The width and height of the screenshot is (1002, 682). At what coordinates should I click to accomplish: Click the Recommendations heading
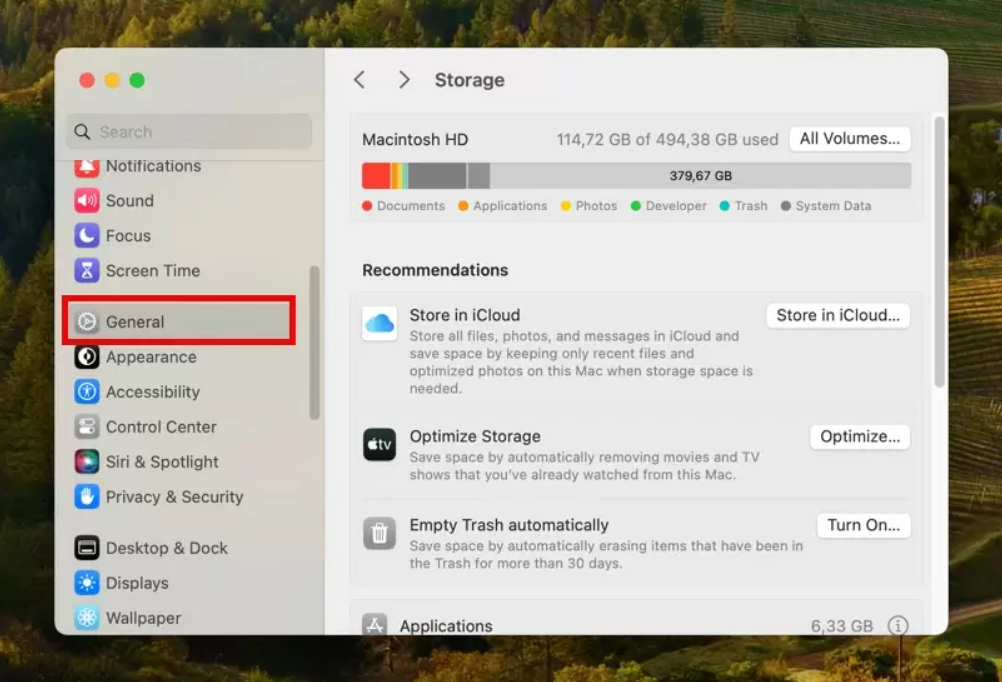(x=435, y=270)
